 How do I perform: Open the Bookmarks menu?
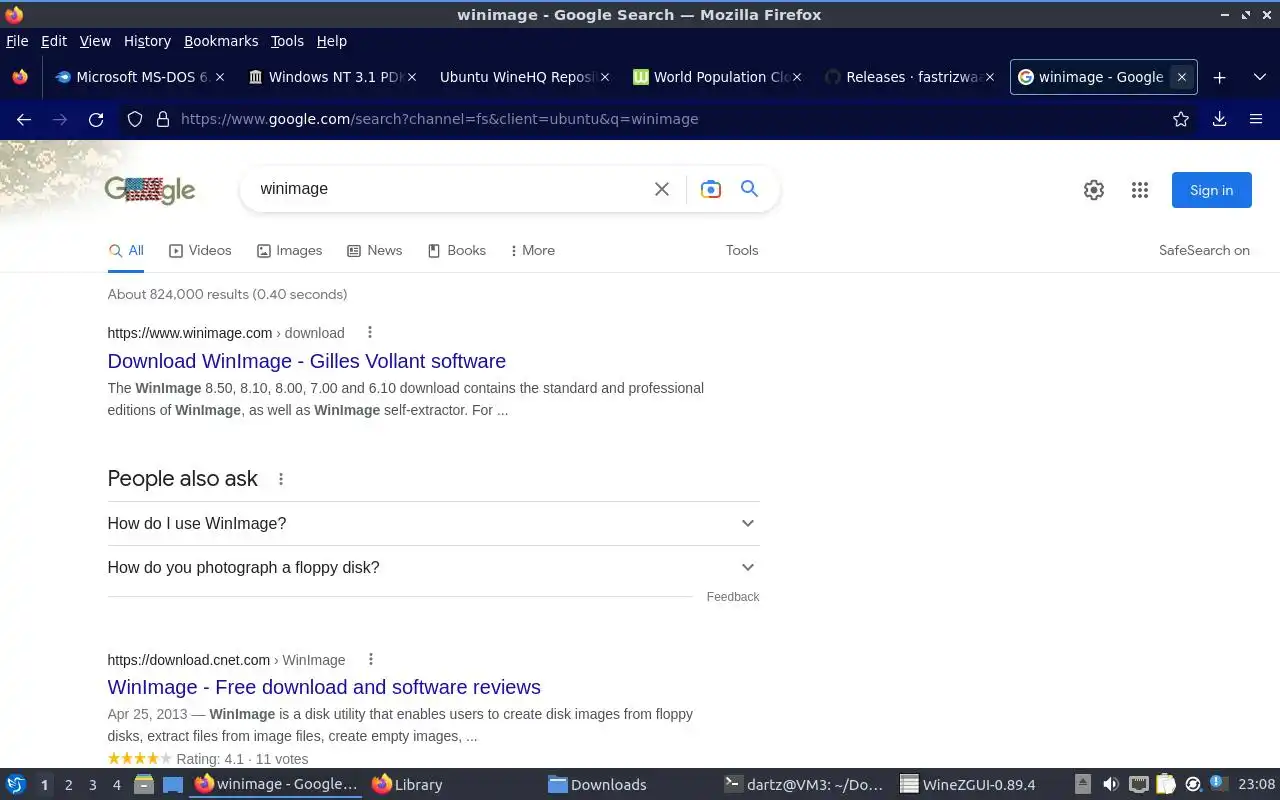221,41
